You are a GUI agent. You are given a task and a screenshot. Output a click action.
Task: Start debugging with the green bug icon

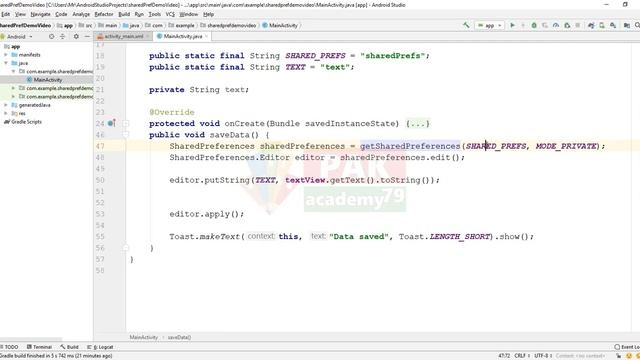point(534,25)
